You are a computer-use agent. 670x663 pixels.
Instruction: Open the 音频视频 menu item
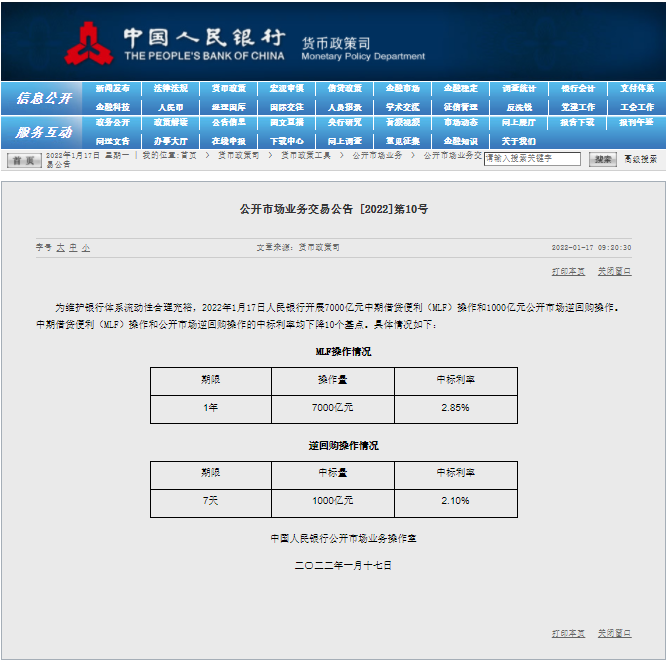click(403, 123)
